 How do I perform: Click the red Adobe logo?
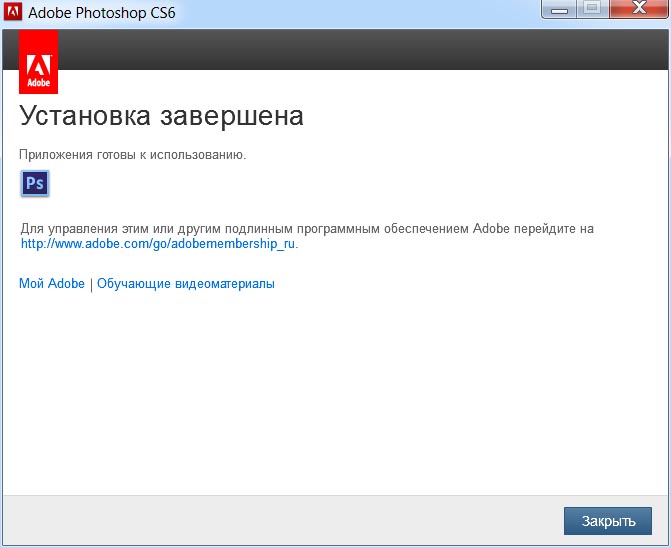coord(39,62)
